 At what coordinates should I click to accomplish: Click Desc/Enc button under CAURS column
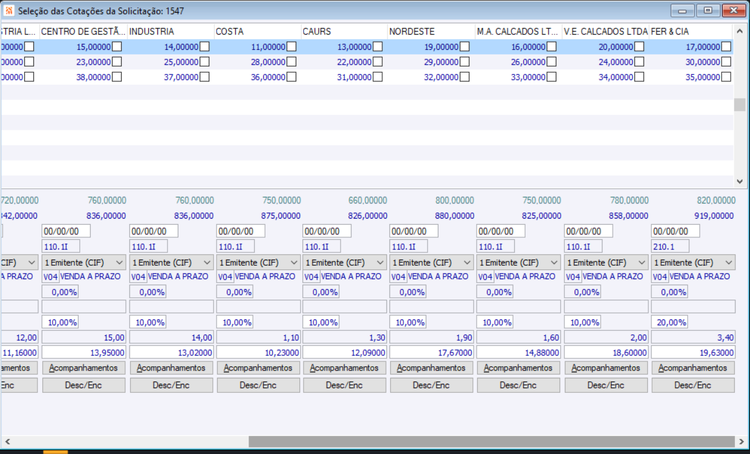coord(344,385)
